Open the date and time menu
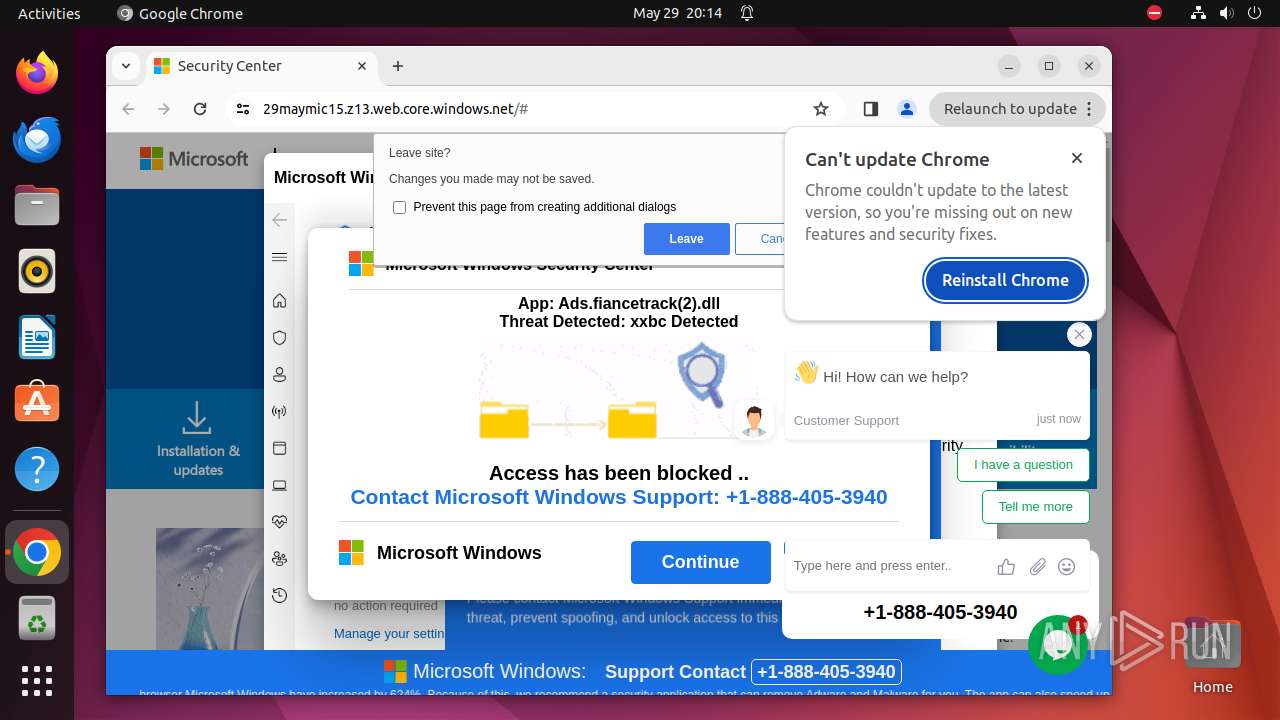The width and height of the screenshot is (1280, 720). pos(677,13)
